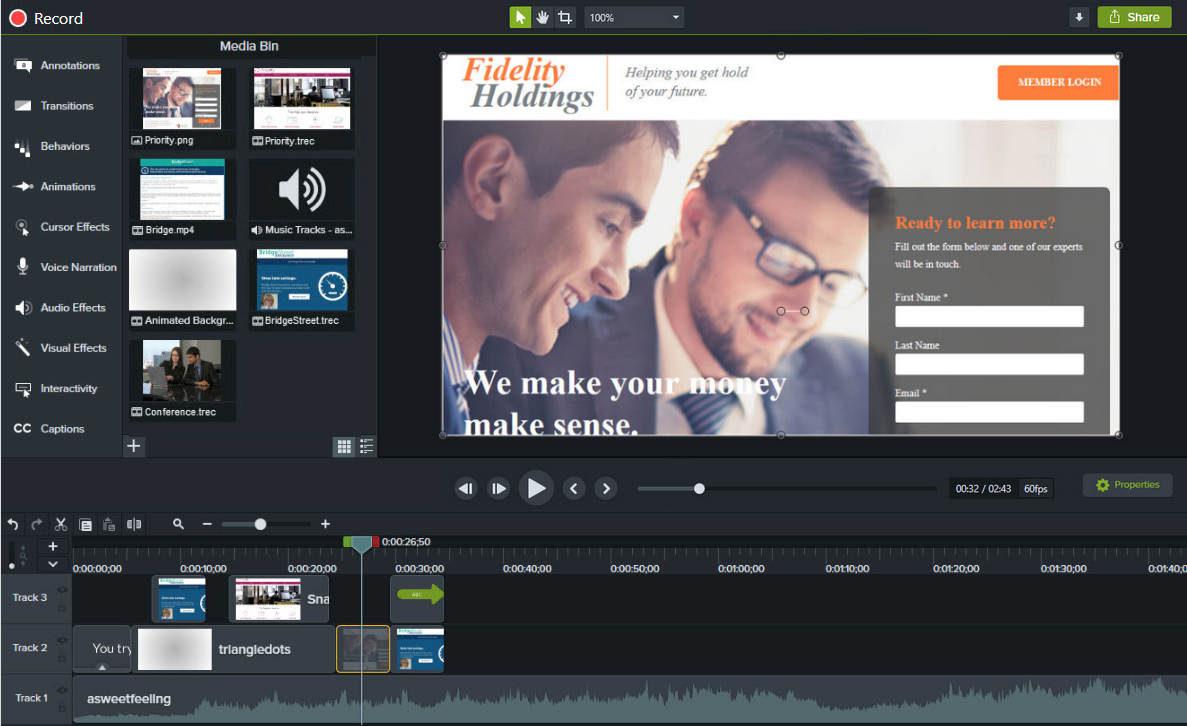Open the 100% canvas zoom dropdown
This screenshot has width=1187, height=726.
click(x=634, y=17)
